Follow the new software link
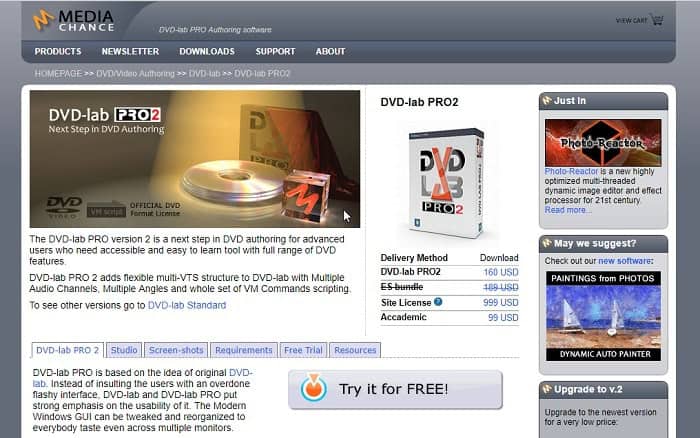This screenshot has height=438, width=700. tap(624, 261)
